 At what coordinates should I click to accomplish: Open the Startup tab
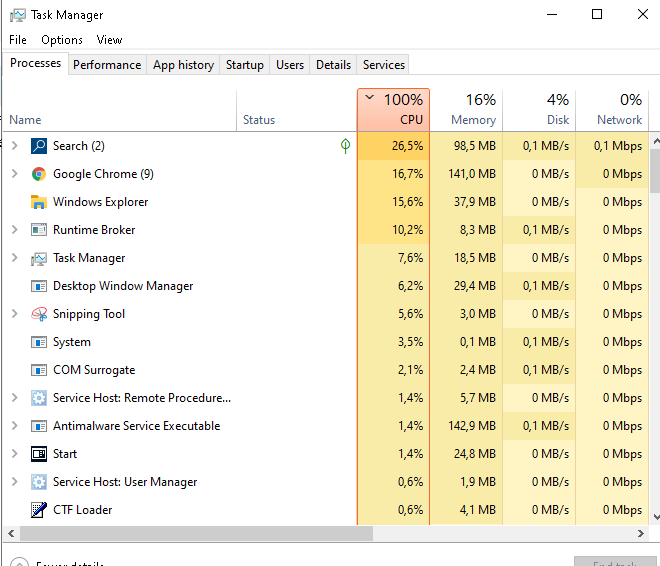pyautogui.click(x=244, y=65)
